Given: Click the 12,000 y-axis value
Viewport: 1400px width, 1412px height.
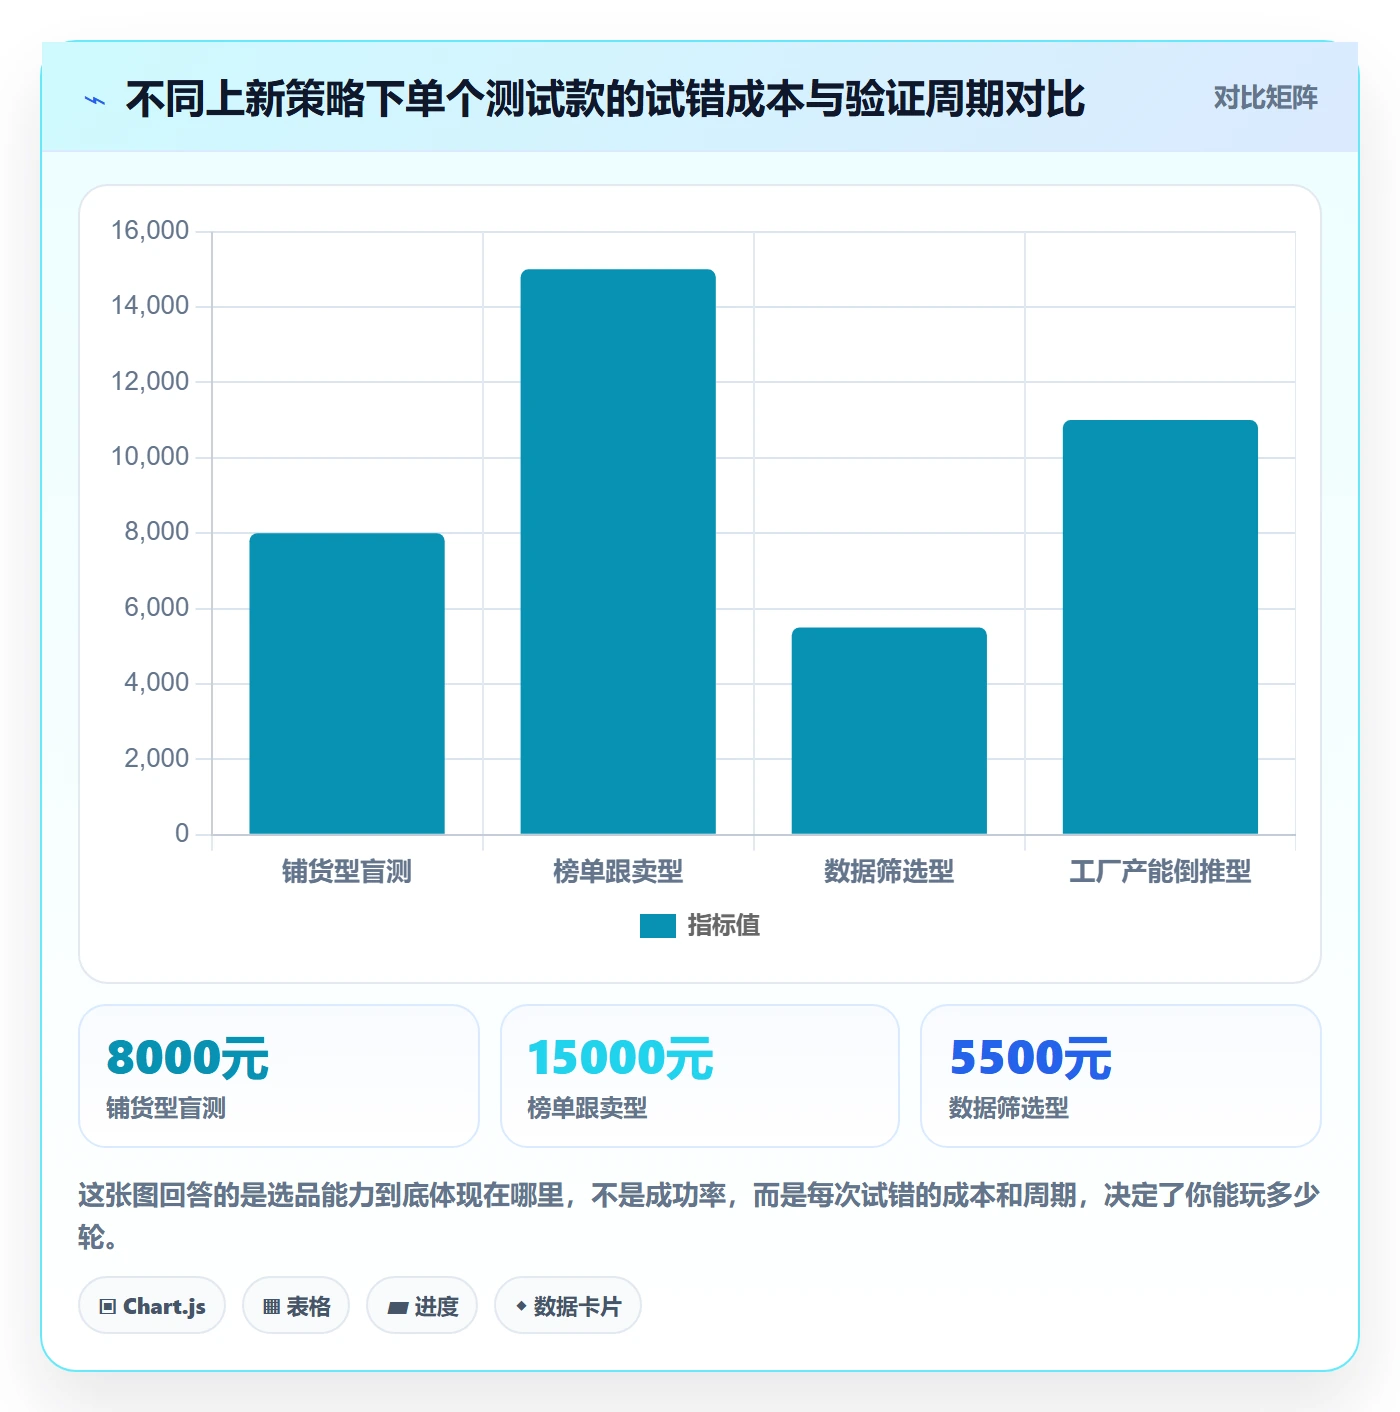Looking at the screenshot, I should coord(150,382).
